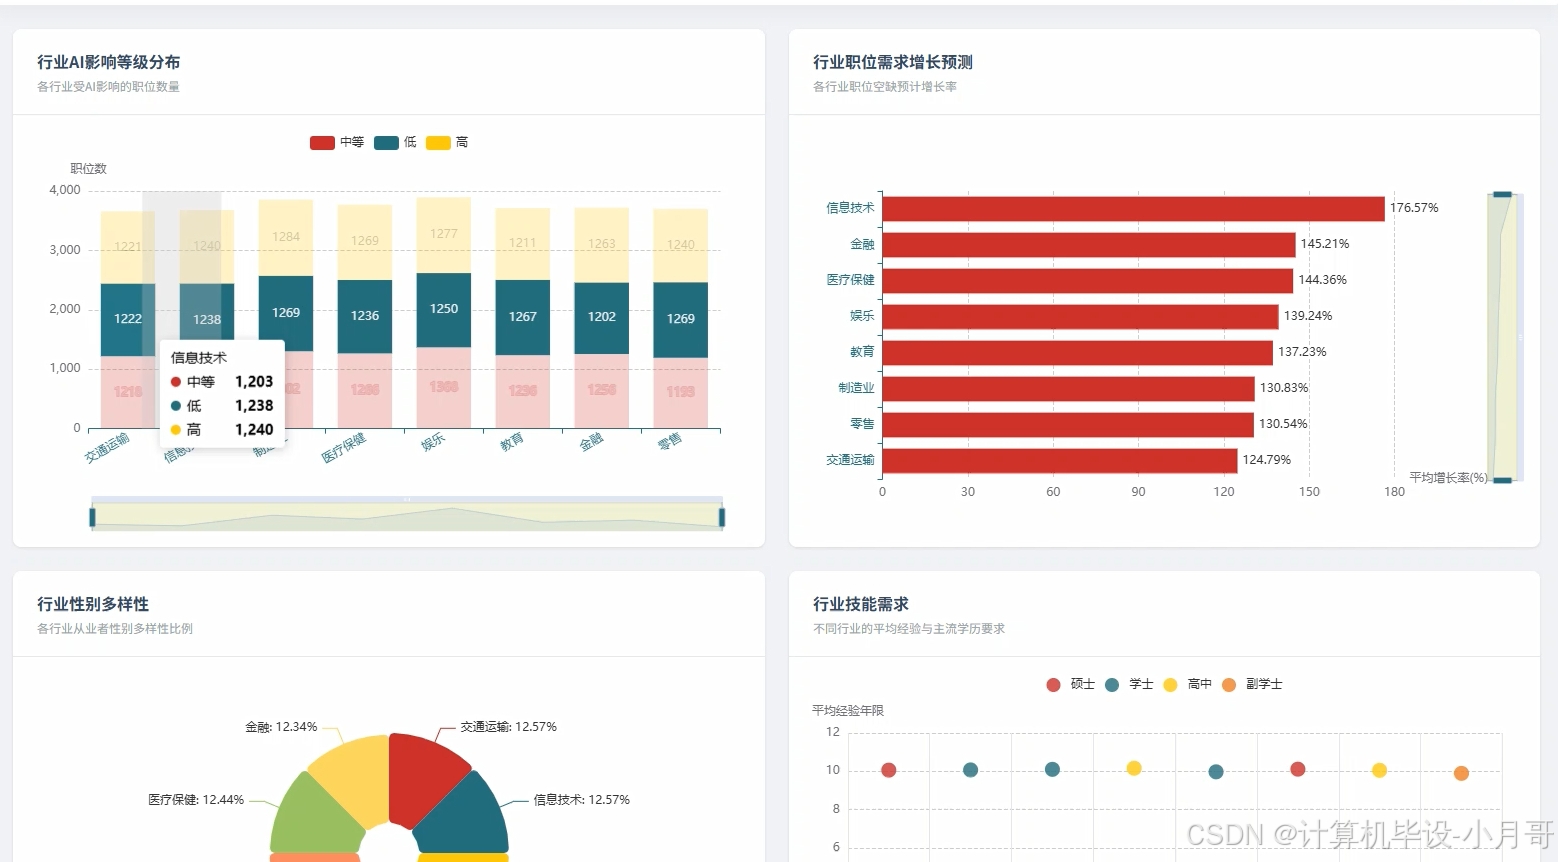Click the orange 副学士 scatter point
The width and height of the screenshot is (1558, 862).
coord(1461,773)
